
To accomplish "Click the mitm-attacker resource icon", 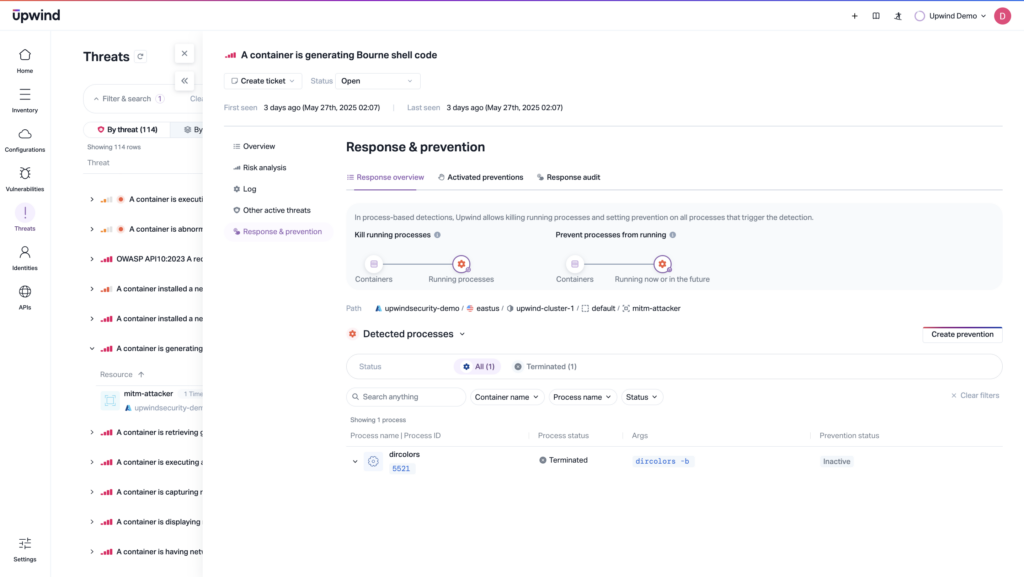I will tap(110, 400).
